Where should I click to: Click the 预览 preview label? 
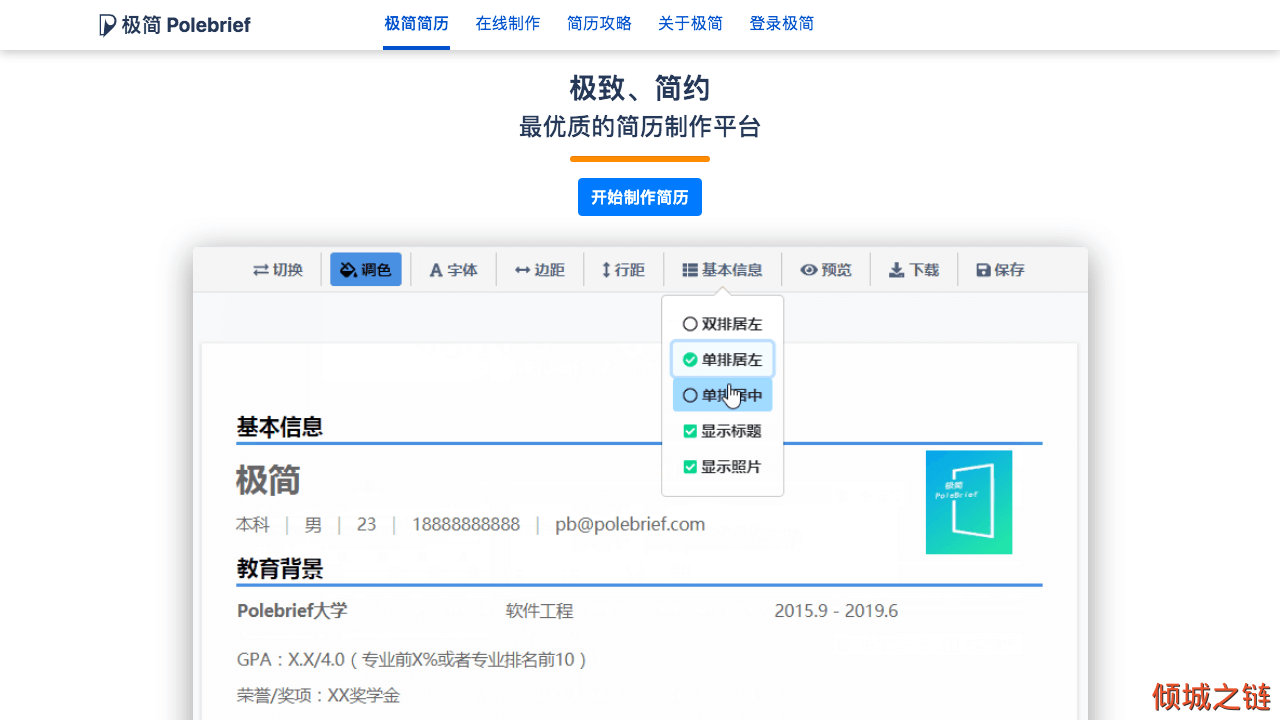pyautogui.click(x=837, y=270)
